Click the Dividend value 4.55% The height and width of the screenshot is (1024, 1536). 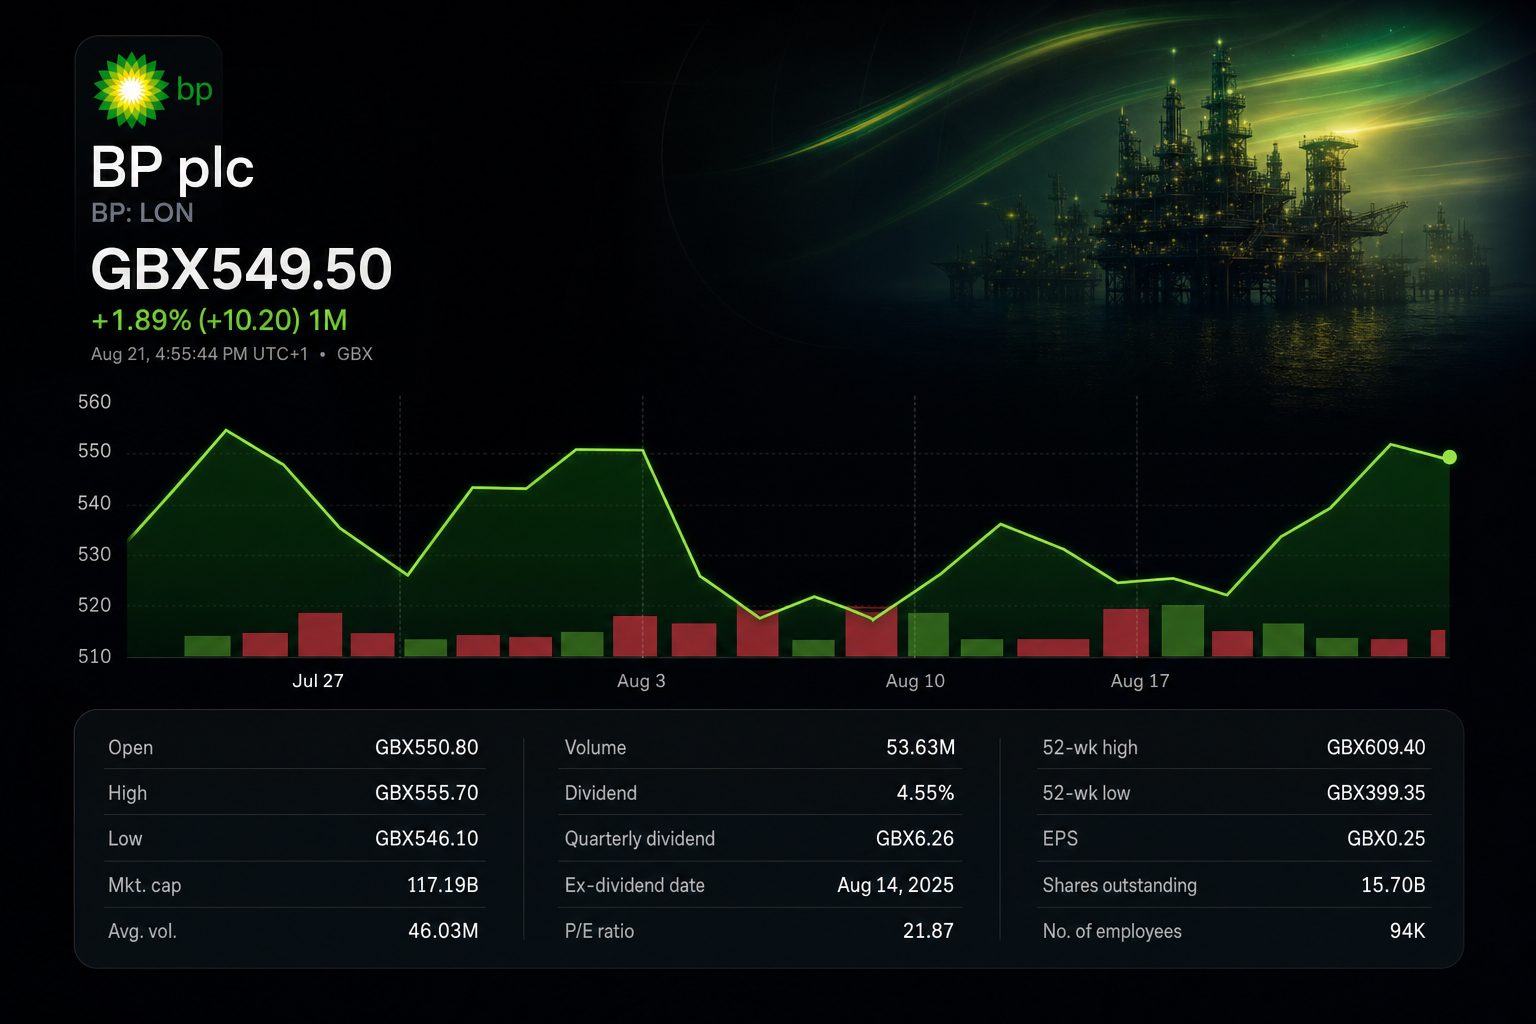tap(926, 793)
